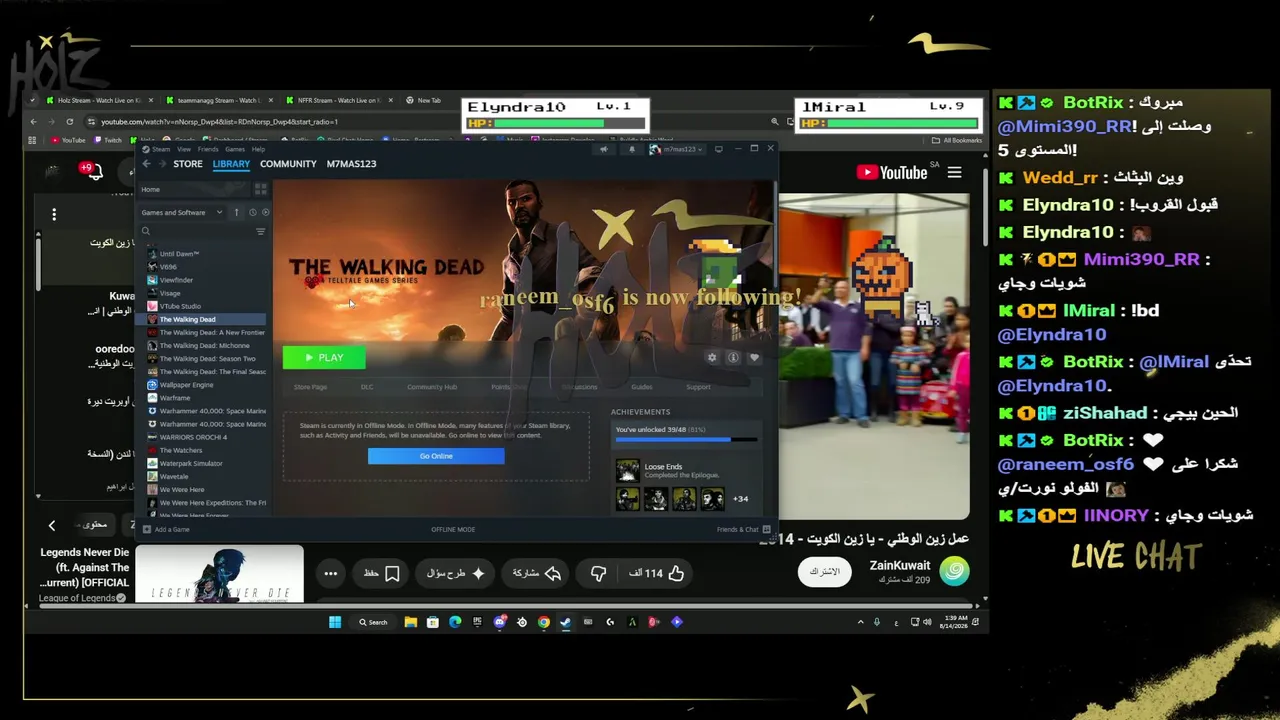Select Warframe in game list

coord(206,398)
